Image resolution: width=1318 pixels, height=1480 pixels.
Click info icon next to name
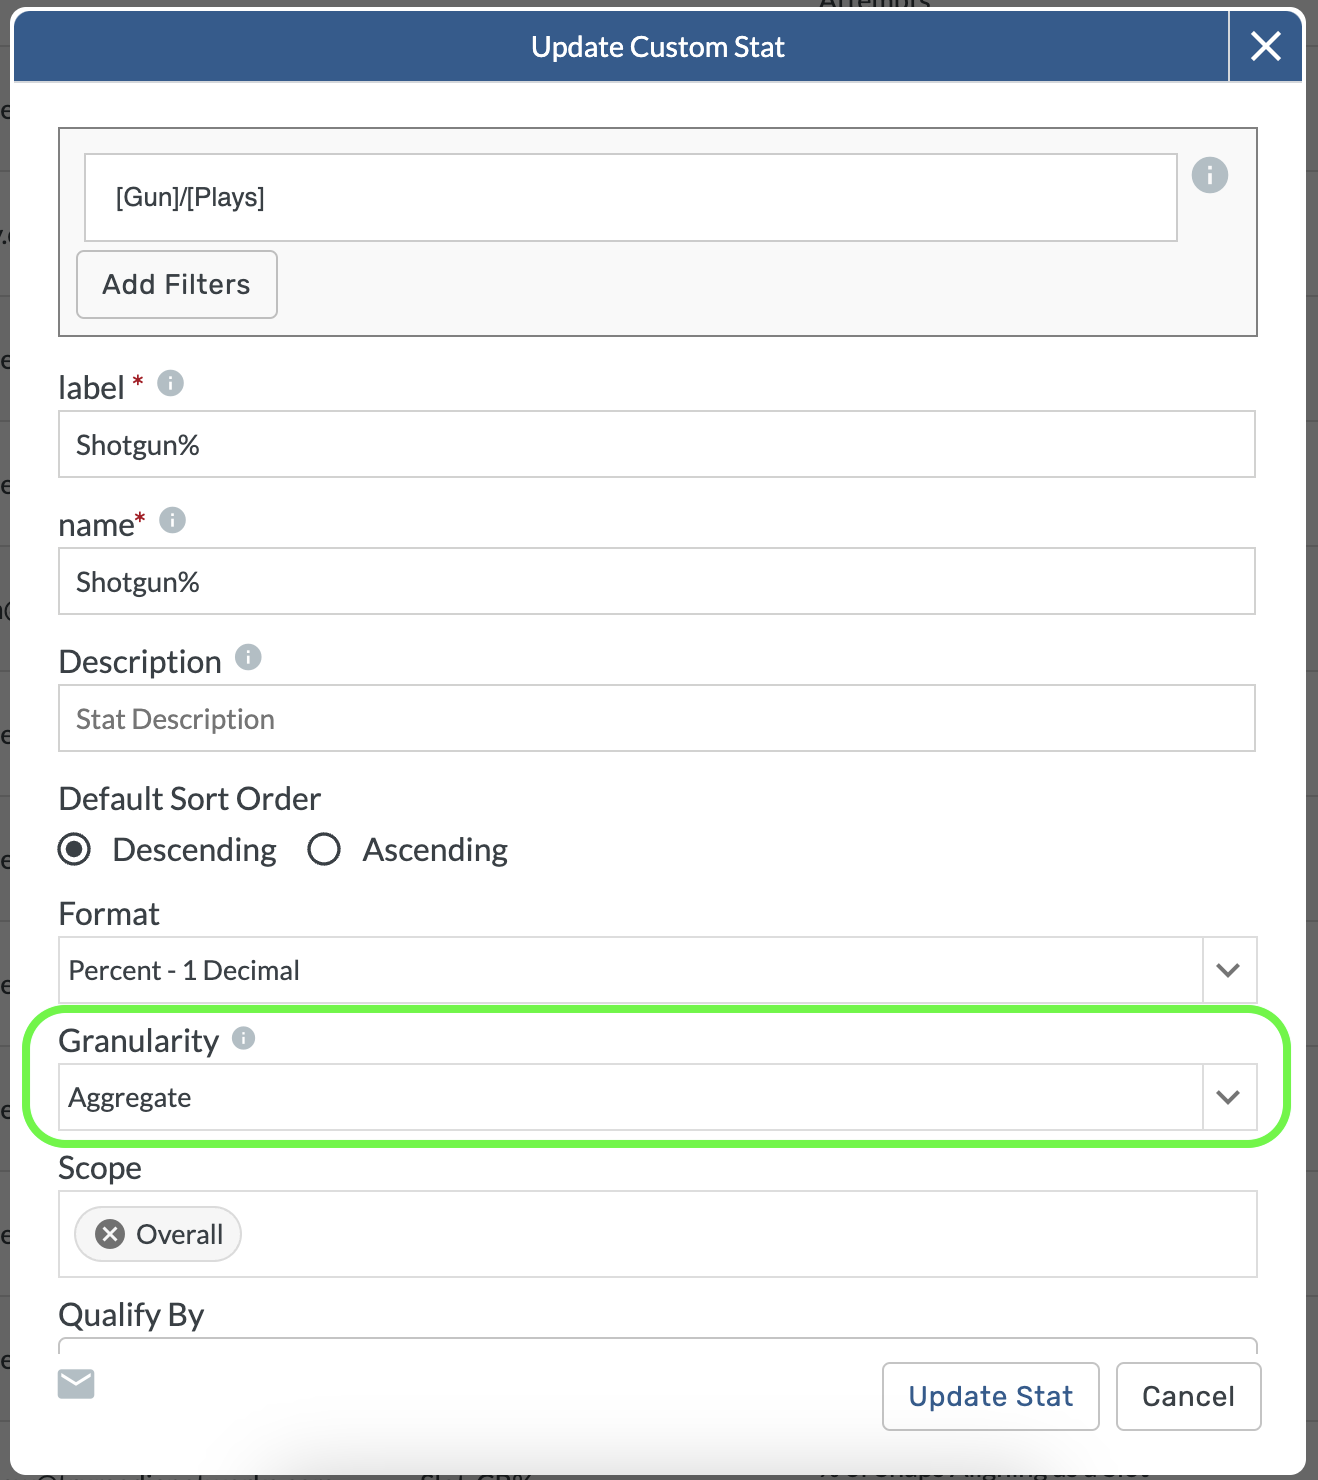point(172,520)
